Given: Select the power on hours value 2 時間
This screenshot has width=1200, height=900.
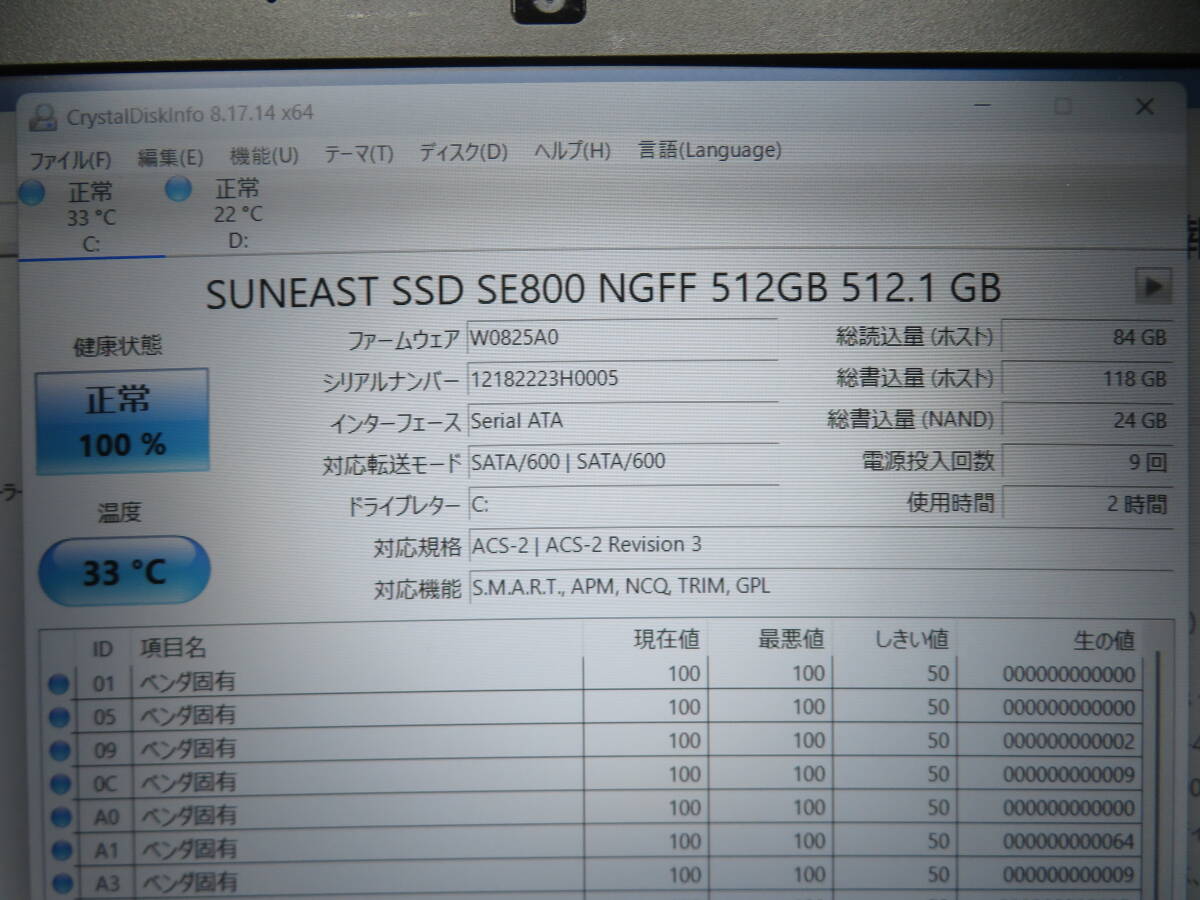Looking at the screenshot, I should (1086, 503).
